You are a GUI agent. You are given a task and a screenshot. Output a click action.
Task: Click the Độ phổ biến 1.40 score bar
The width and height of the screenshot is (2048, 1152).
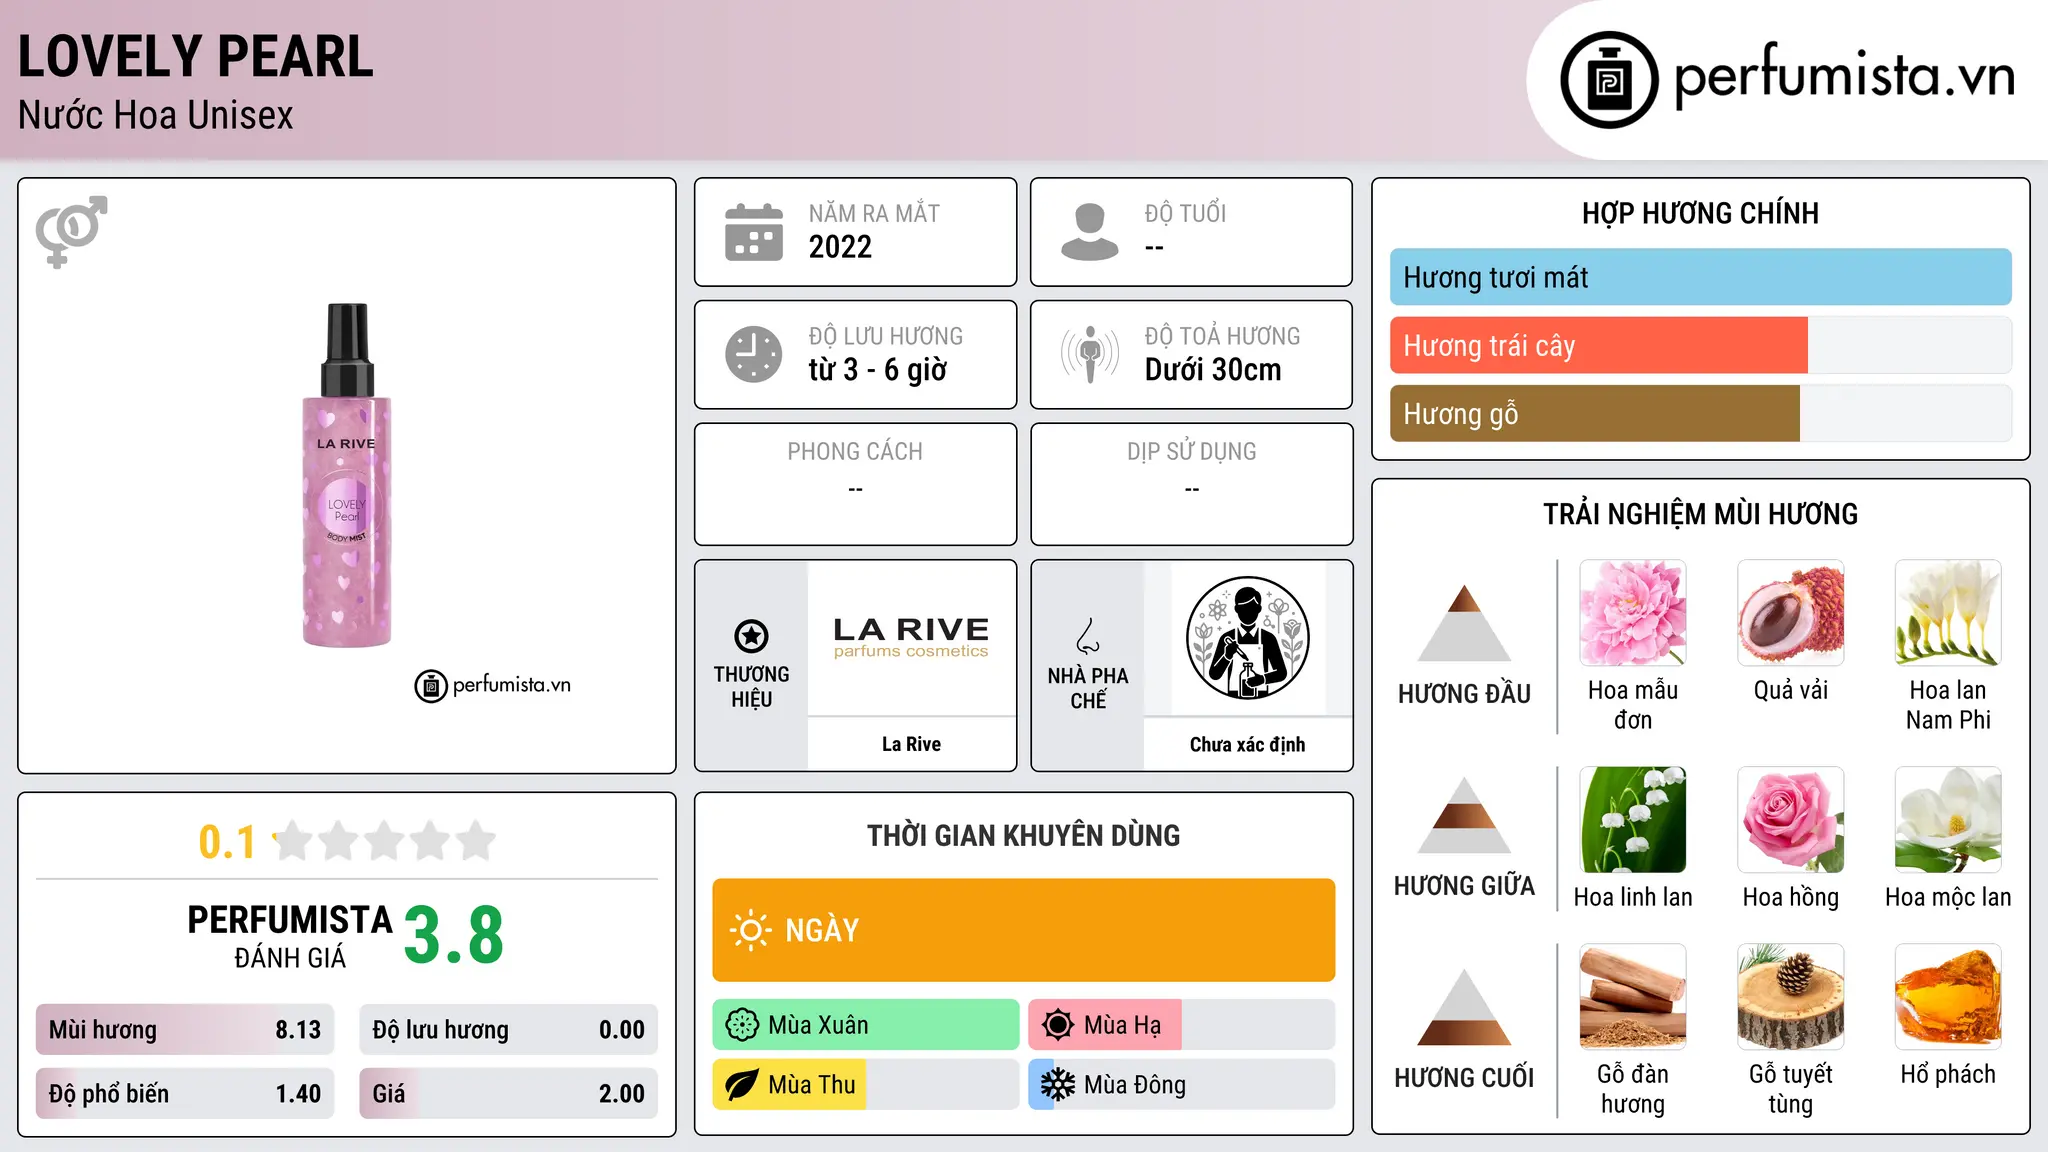coord(185,1094)
